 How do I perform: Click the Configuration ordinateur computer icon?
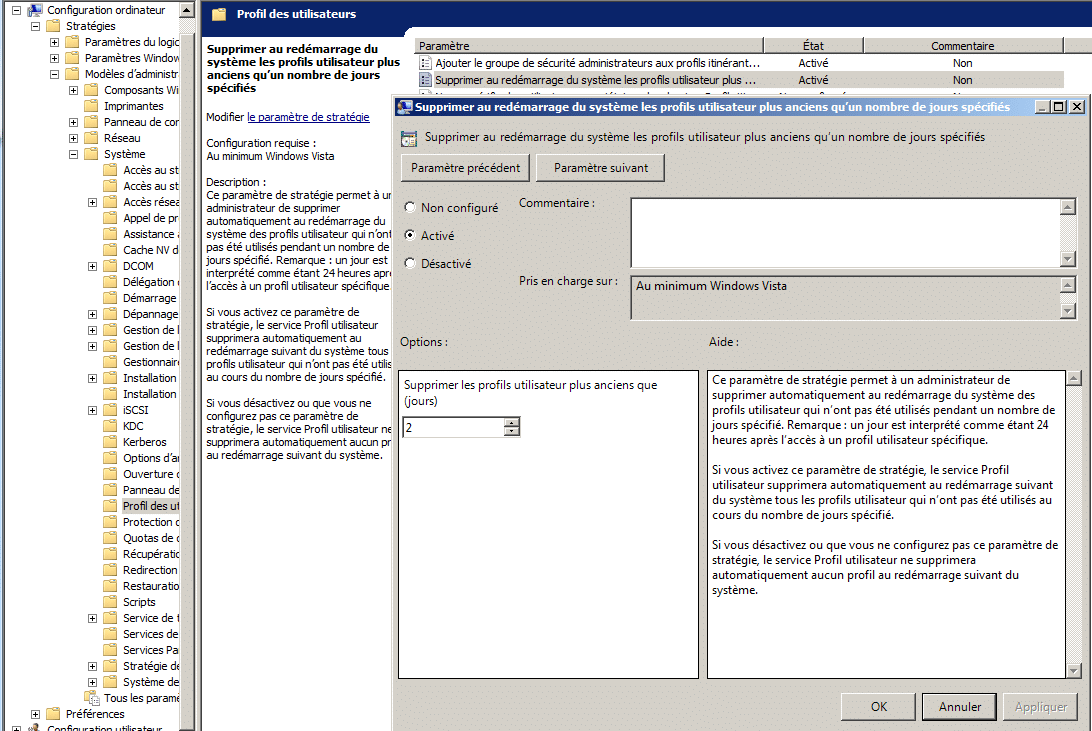(34, 10)
